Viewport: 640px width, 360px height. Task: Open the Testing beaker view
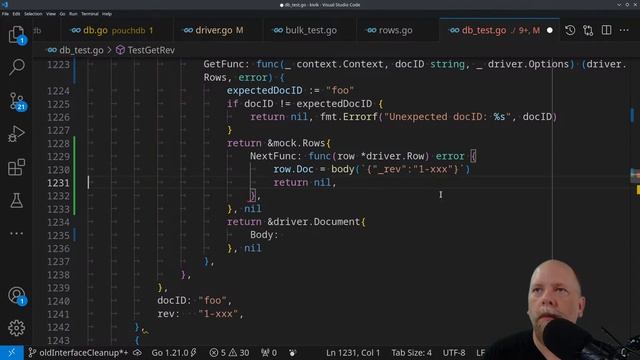pos(16,200)
